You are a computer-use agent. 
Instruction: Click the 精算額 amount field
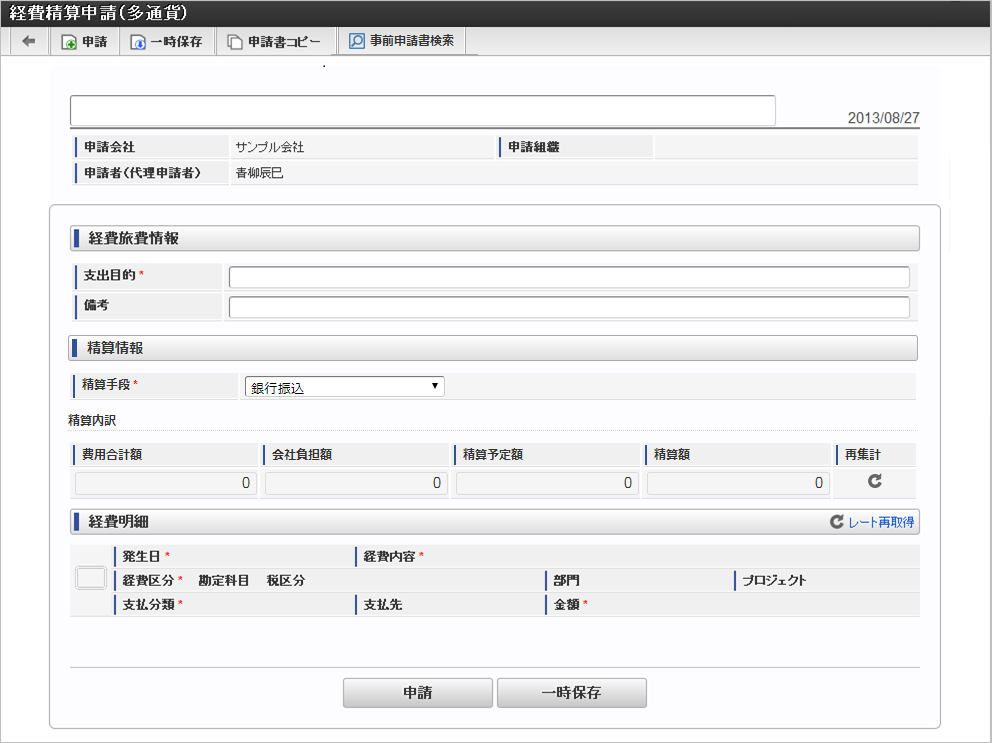pos(738,484)
